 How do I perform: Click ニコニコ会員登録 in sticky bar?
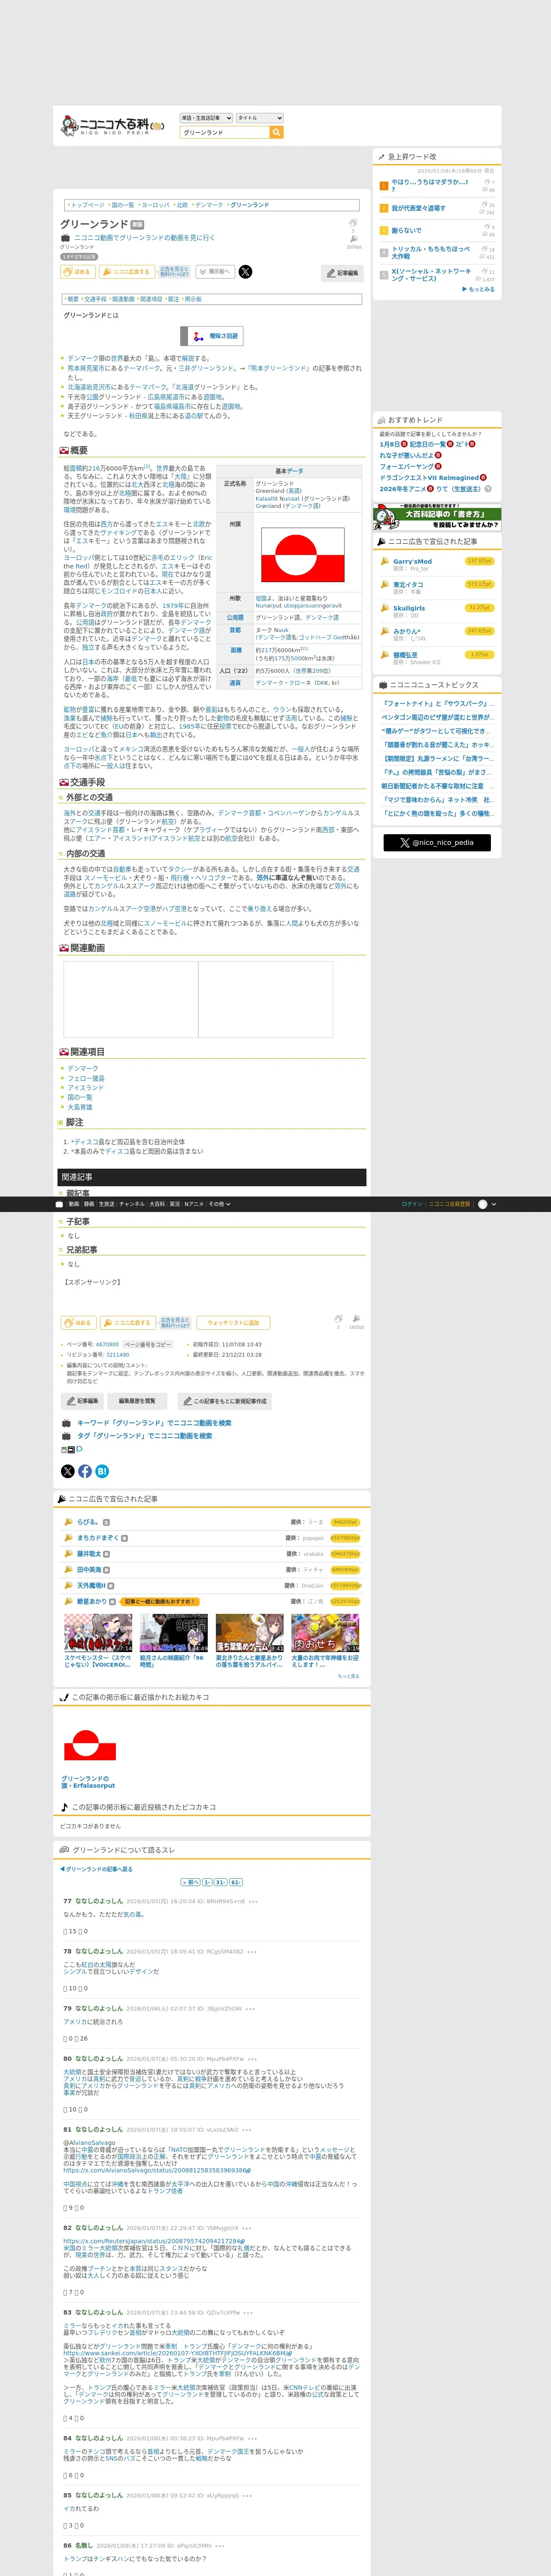pyautogui.click(x=450, y=1204)
